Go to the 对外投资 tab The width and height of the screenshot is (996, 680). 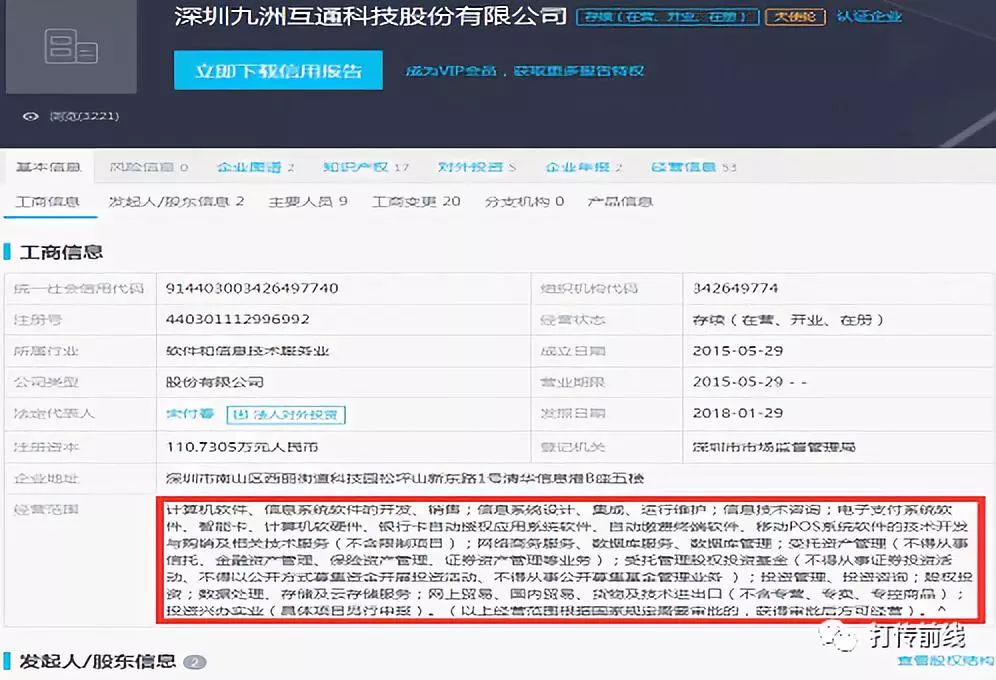pos(477,167)
